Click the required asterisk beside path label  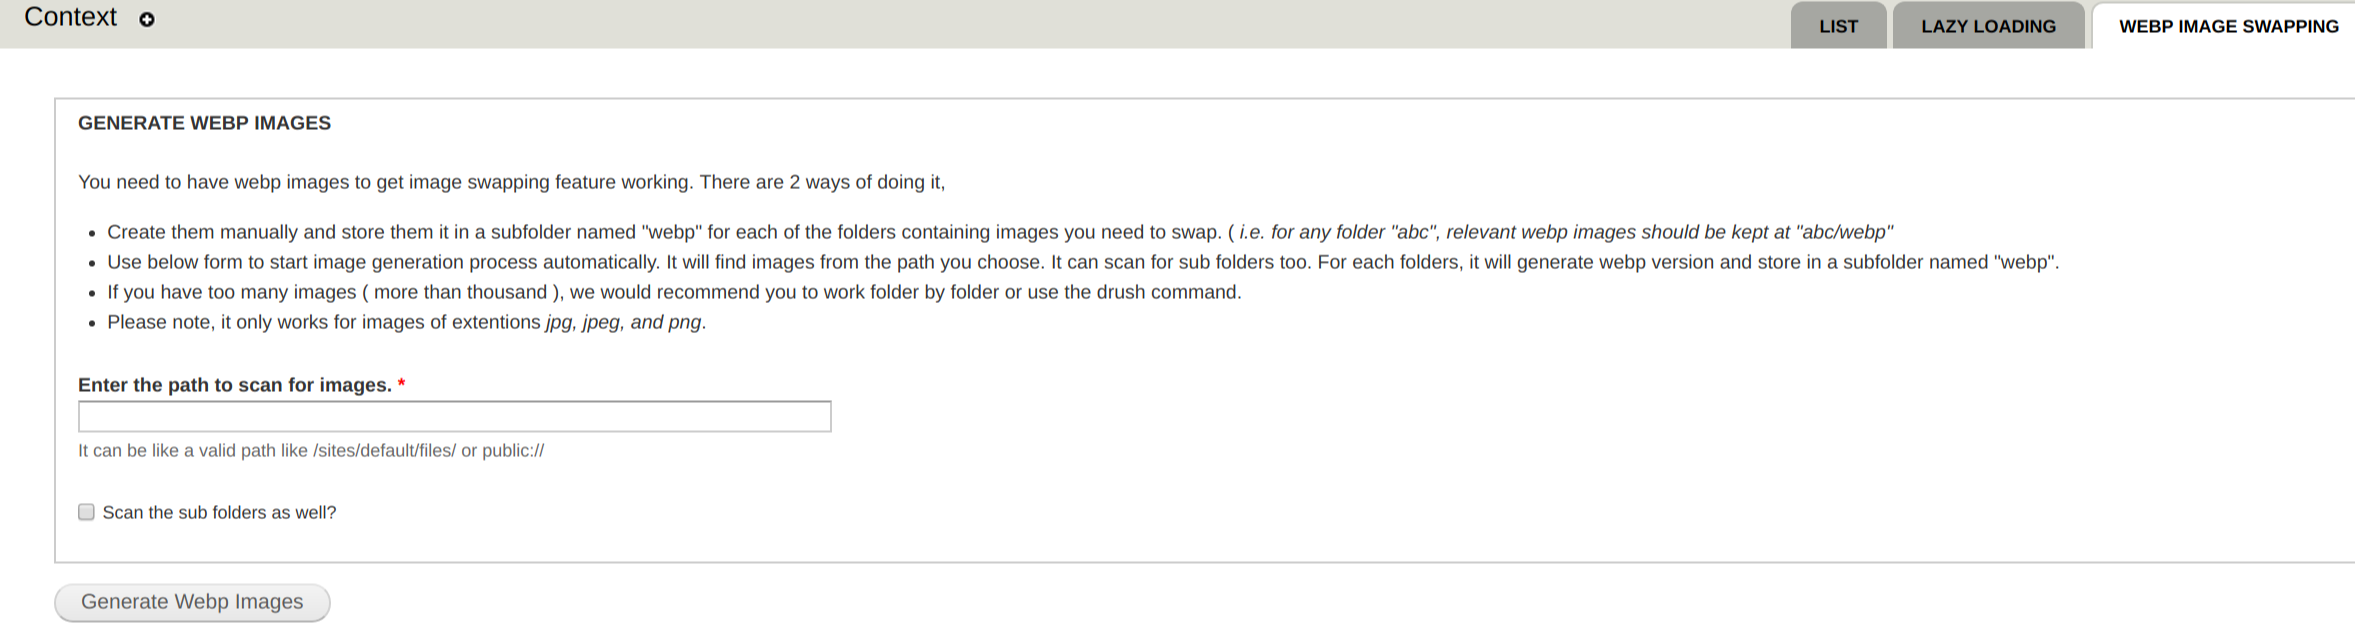(x=402, y=384)
